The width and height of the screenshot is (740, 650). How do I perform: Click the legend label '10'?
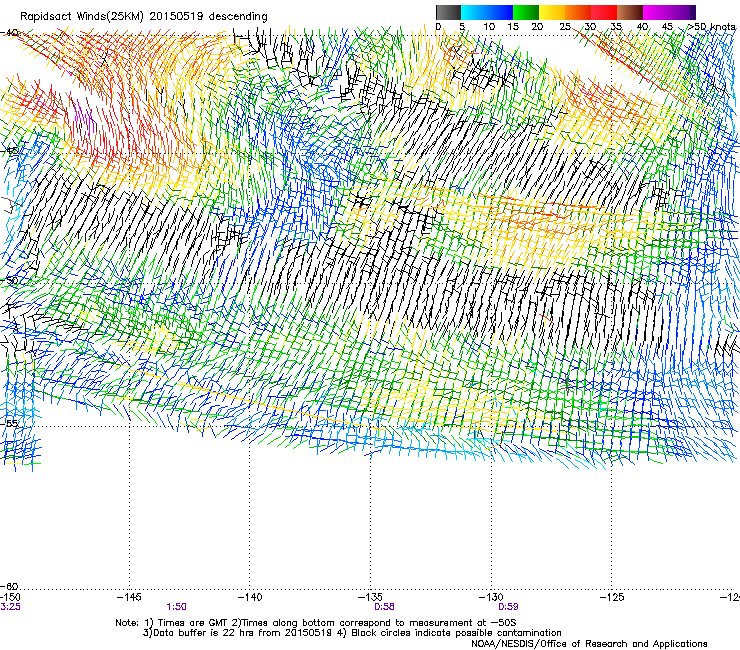pyautogui.click(x=489, y=26)
